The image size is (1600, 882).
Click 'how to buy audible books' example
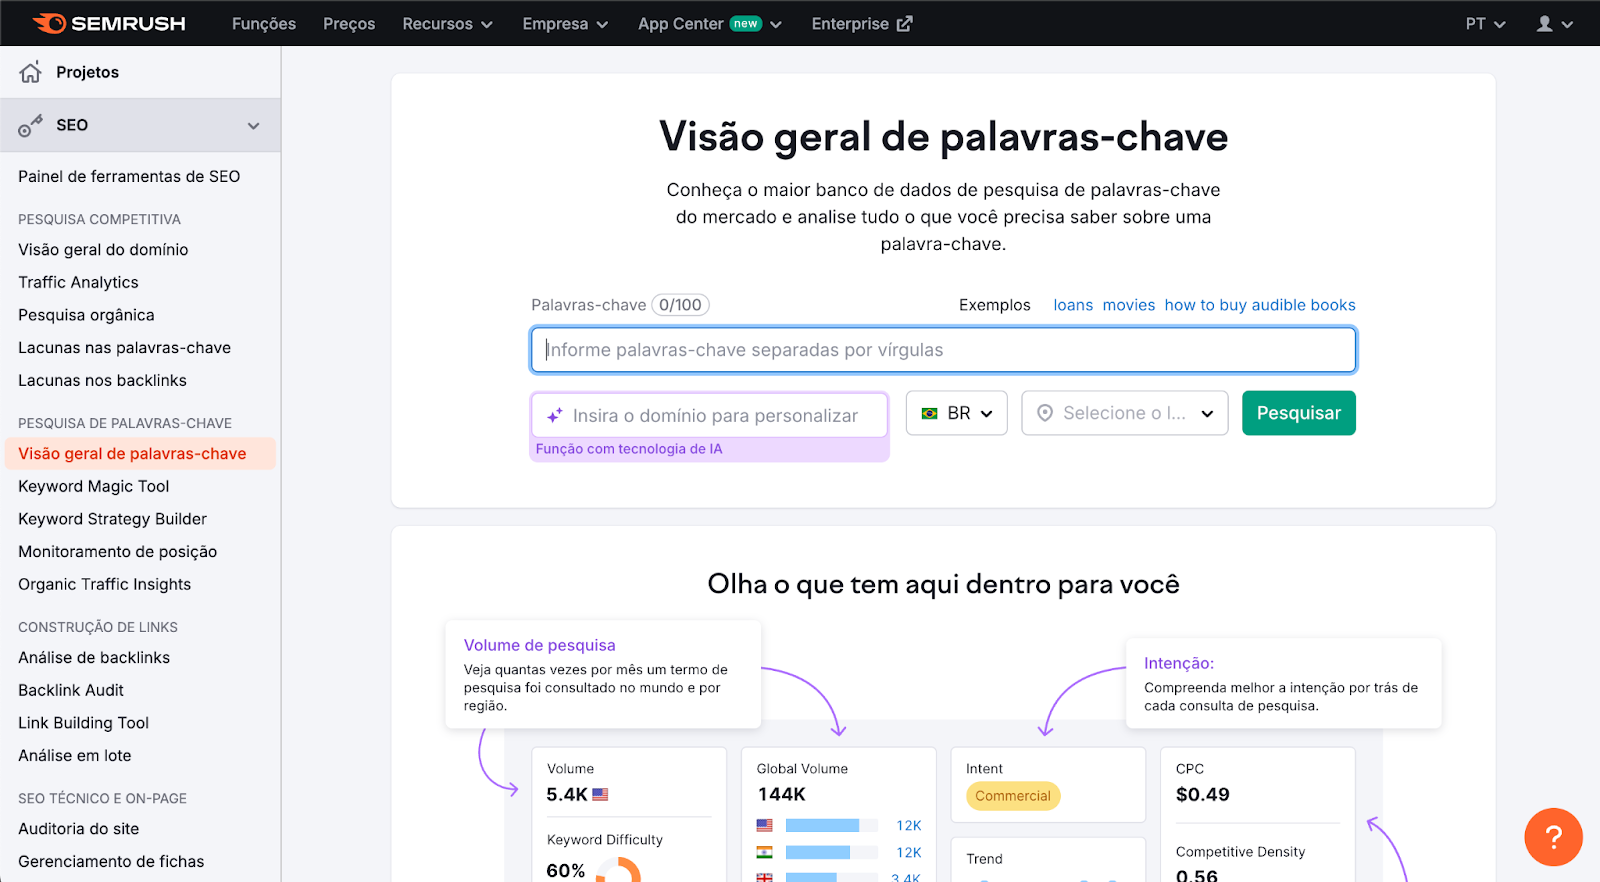pyautogui.click(x=1260, y=305)
